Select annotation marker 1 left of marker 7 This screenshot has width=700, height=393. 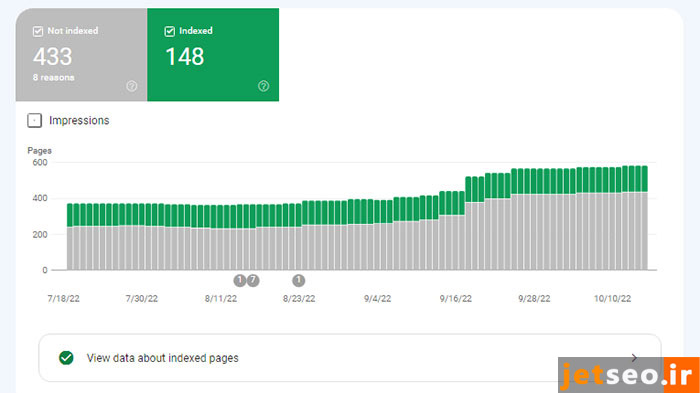pos(240,280)
